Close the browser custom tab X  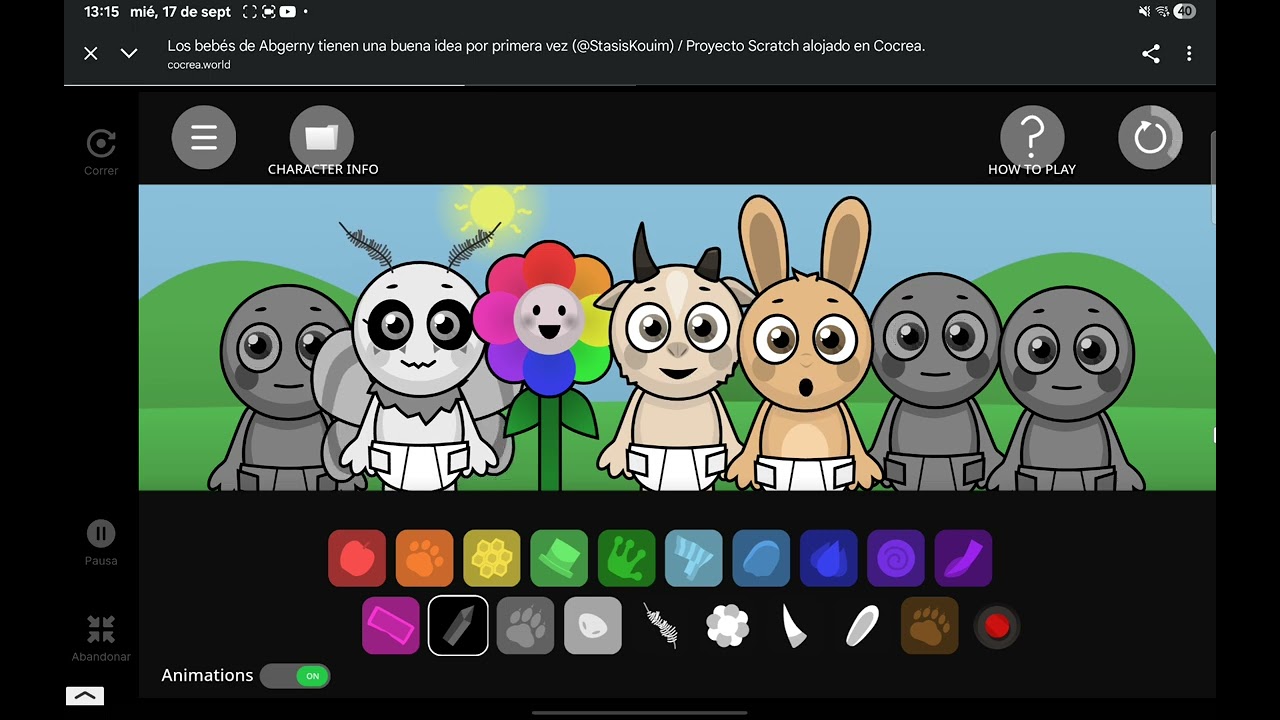(91, 54)
